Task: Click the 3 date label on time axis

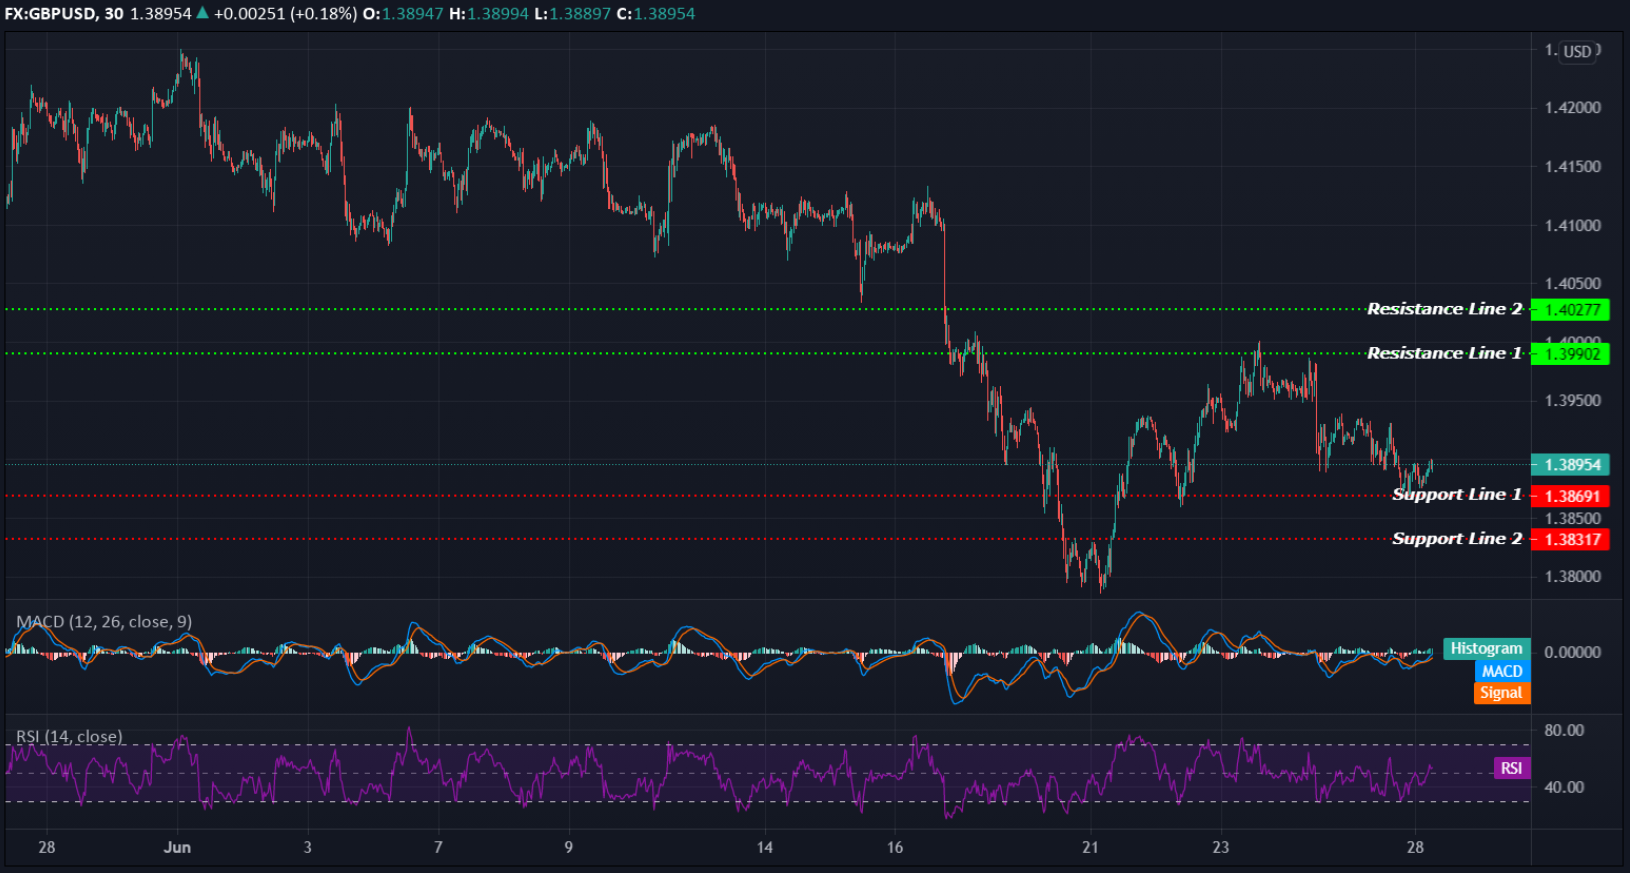Action: coord(308,848)
